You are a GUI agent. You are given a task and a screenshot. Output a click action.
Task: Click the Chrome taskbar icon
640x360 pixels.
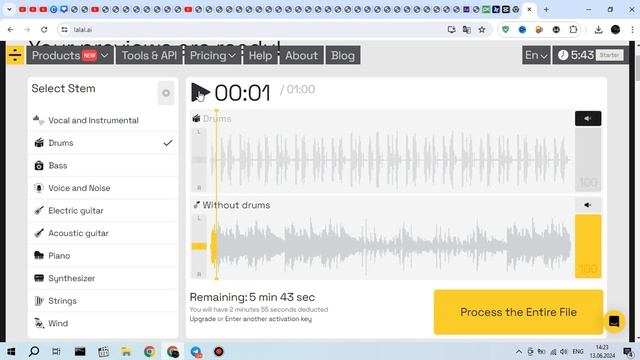click(x=149, y=351)
